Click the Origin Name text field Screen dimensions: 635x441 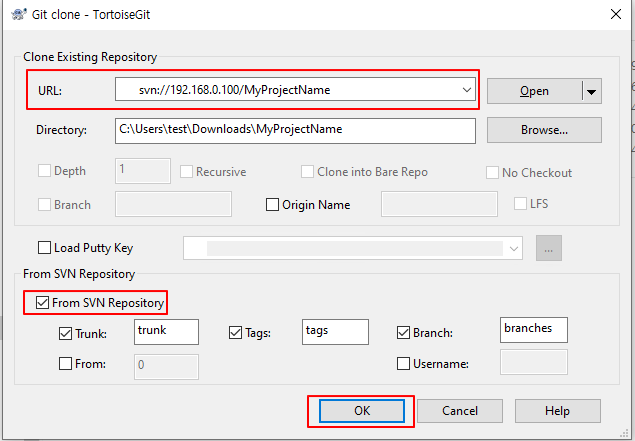[x=439, y=204]
